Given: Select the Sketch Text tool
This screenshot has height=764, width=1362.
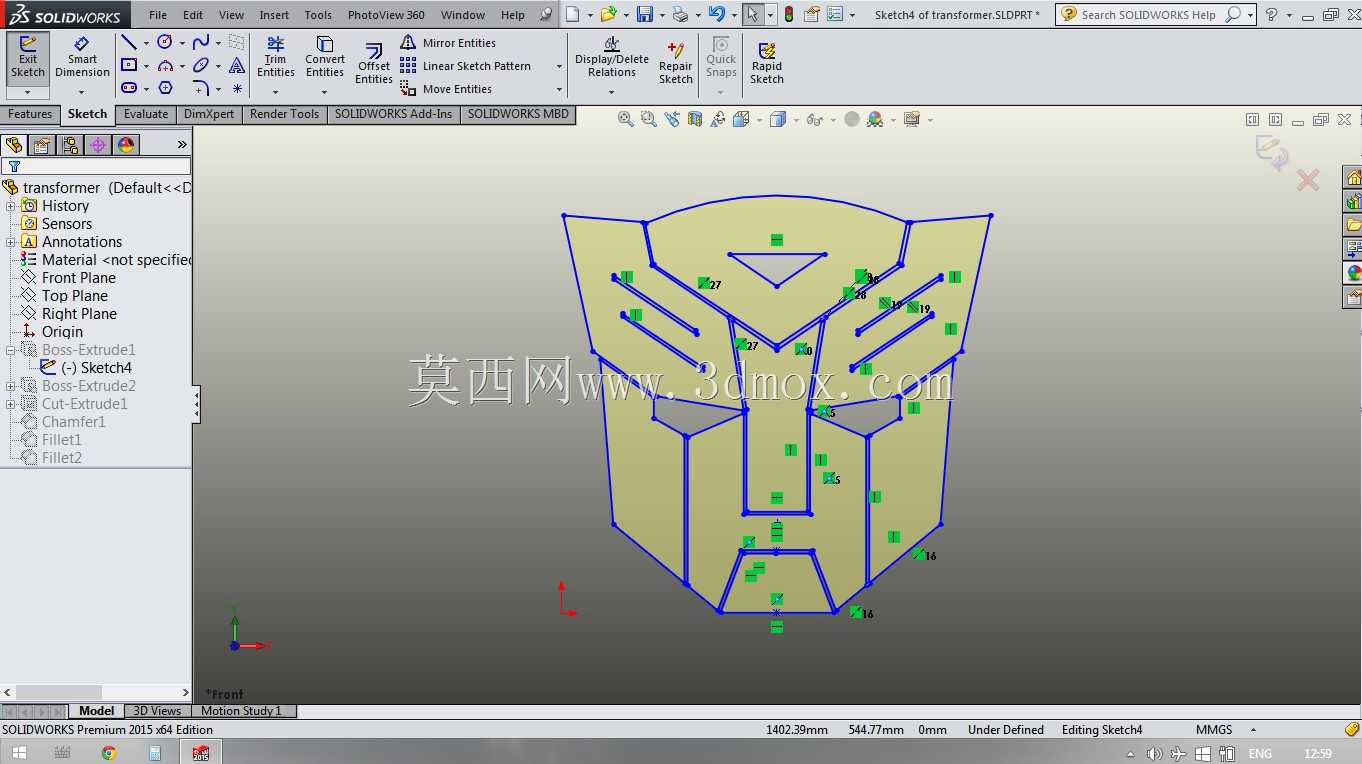Looking at the screenshot, I should (237, 65).
